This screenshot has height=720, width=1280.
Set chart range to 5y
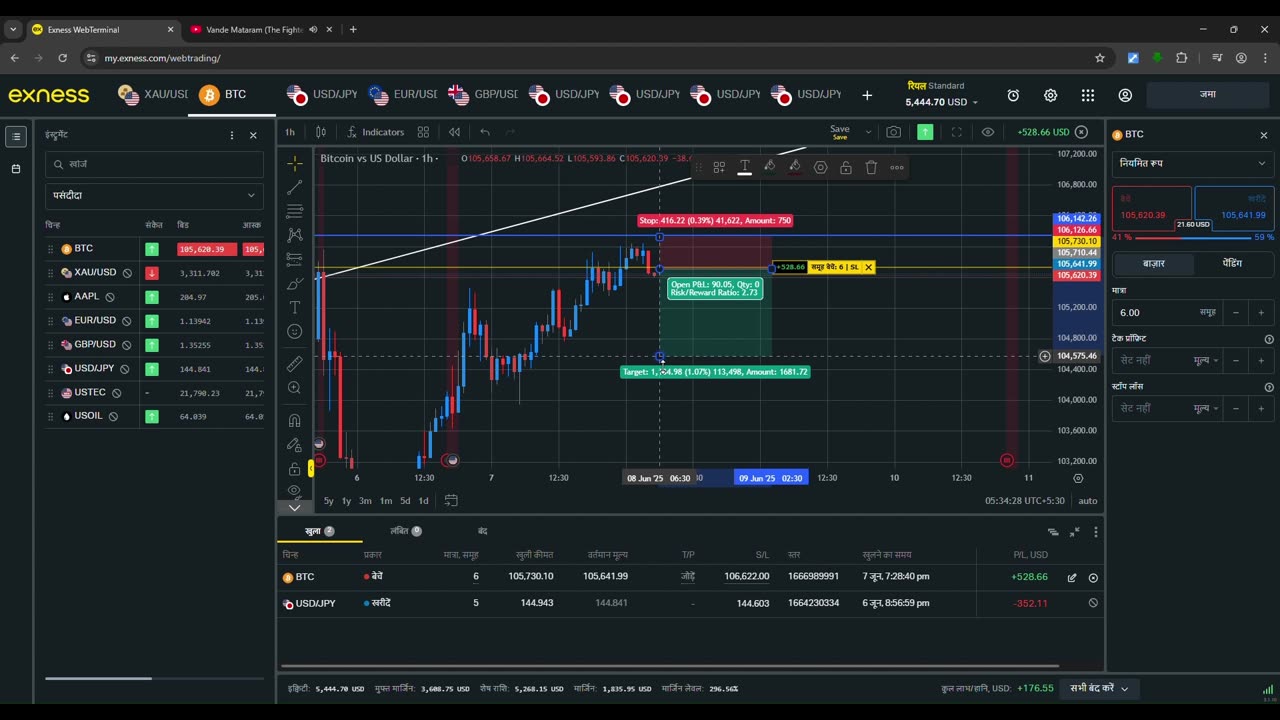[329, 501]
